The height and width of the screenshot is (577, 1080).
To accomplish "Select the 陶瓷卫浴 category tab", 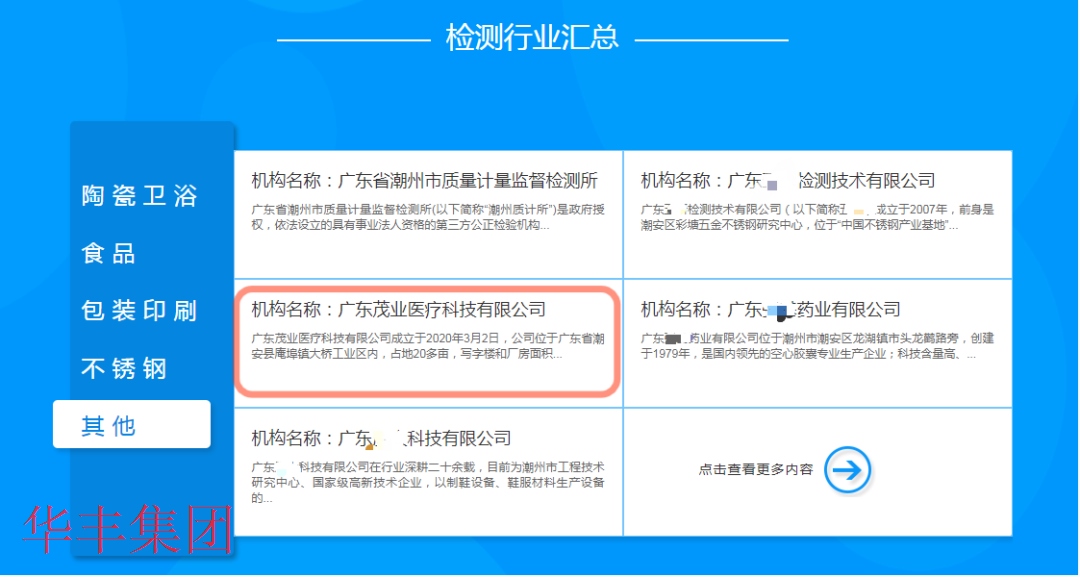I will [x=140, y=196].
